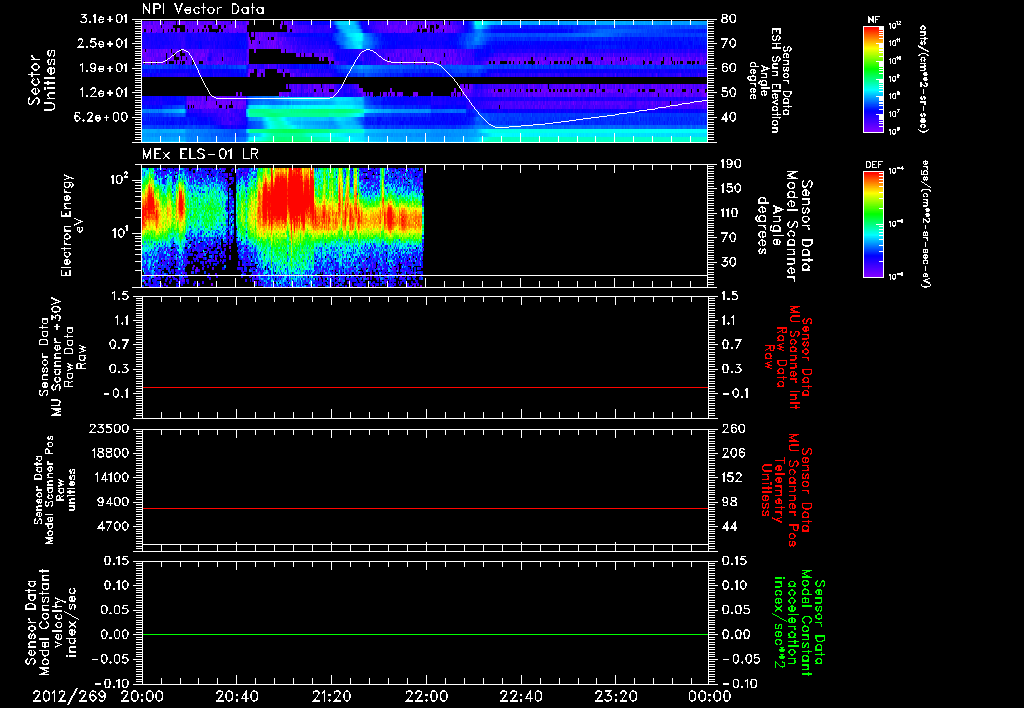Click the '152' telemetry tick label
This screenshot has width=1024, height=708.
pyautogui.click(x=732, y=477)
